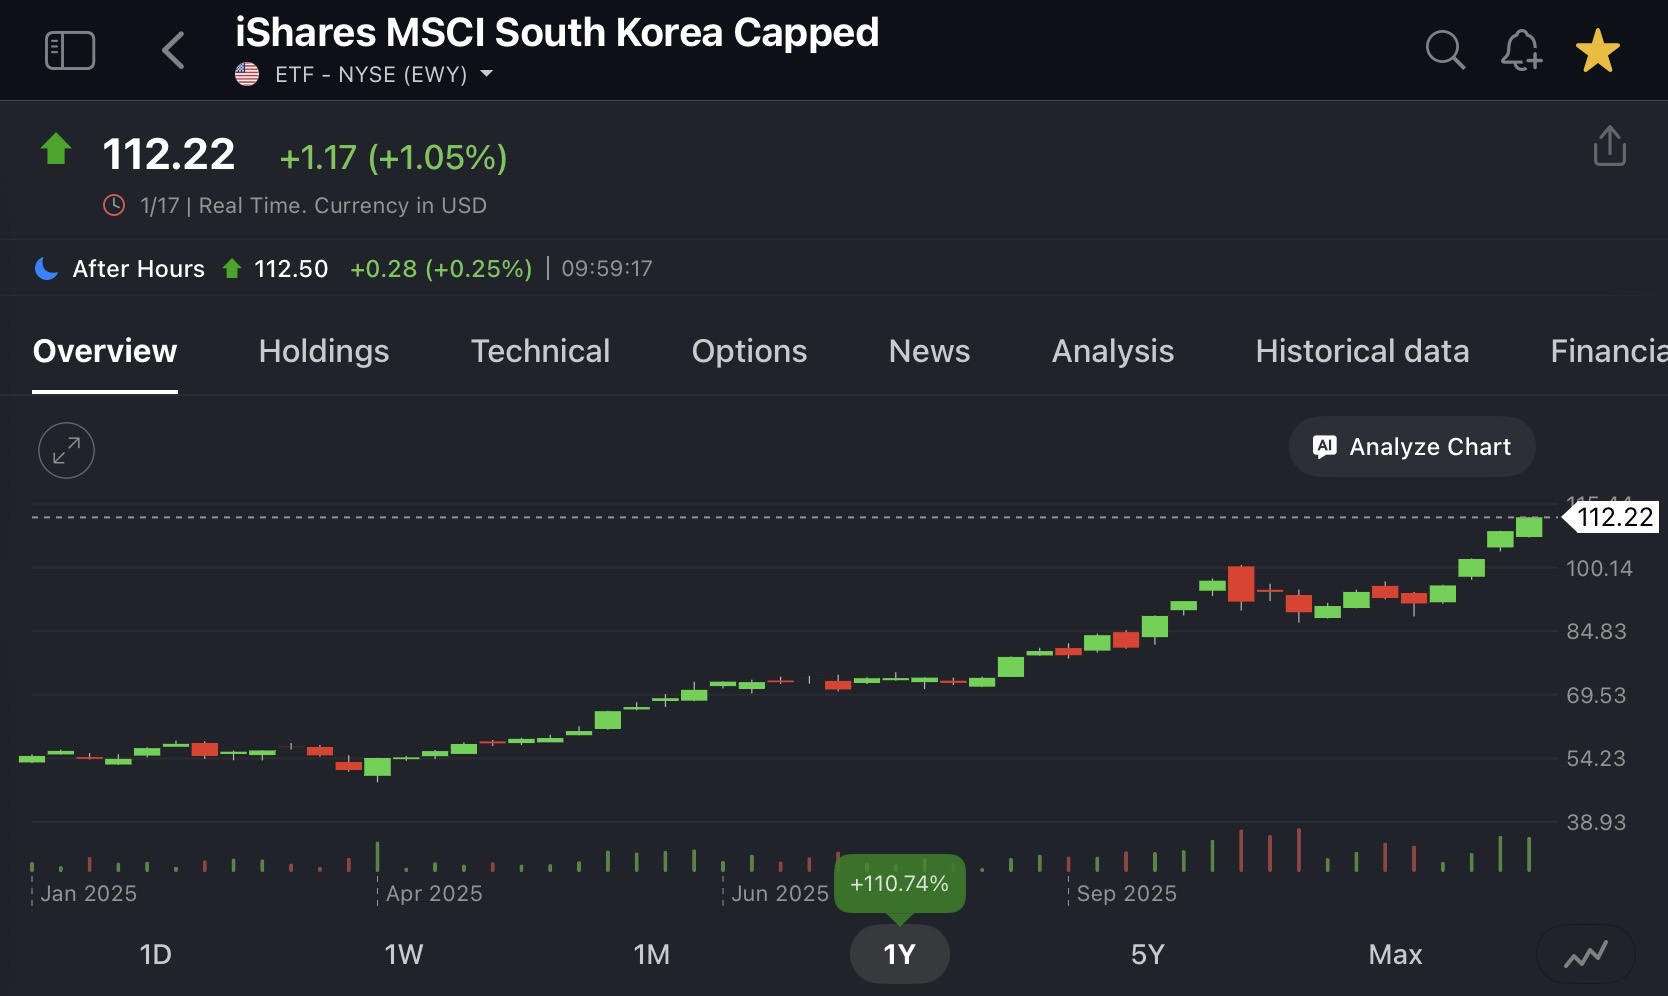Switch to the Technical tab

(540, 351)
